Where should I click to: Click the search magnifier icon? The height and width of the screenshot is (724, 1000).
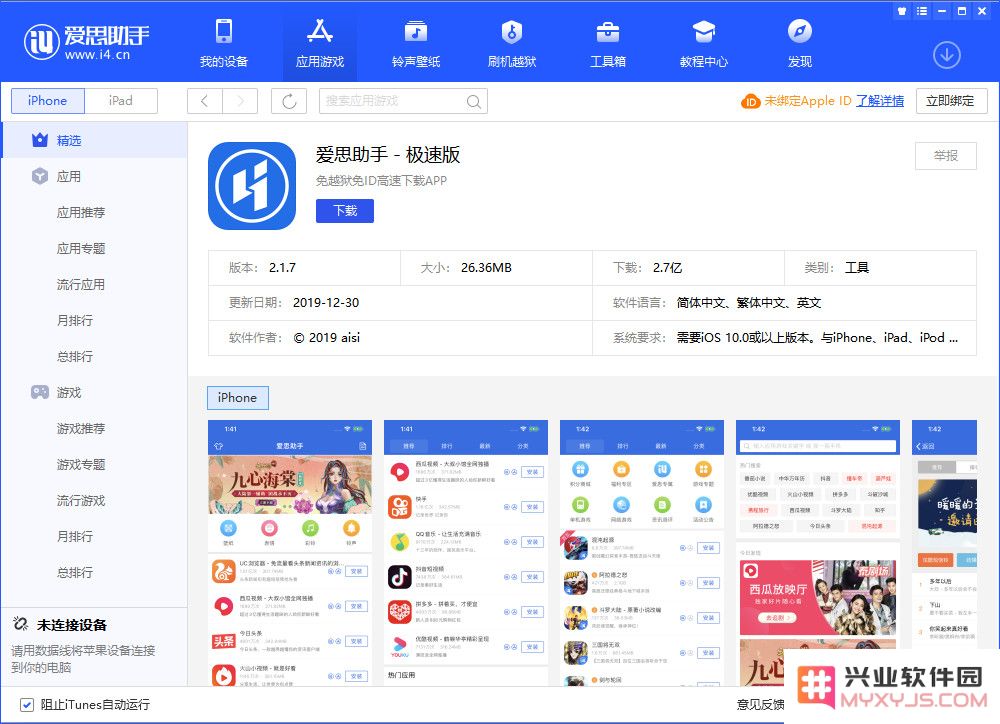473,101
